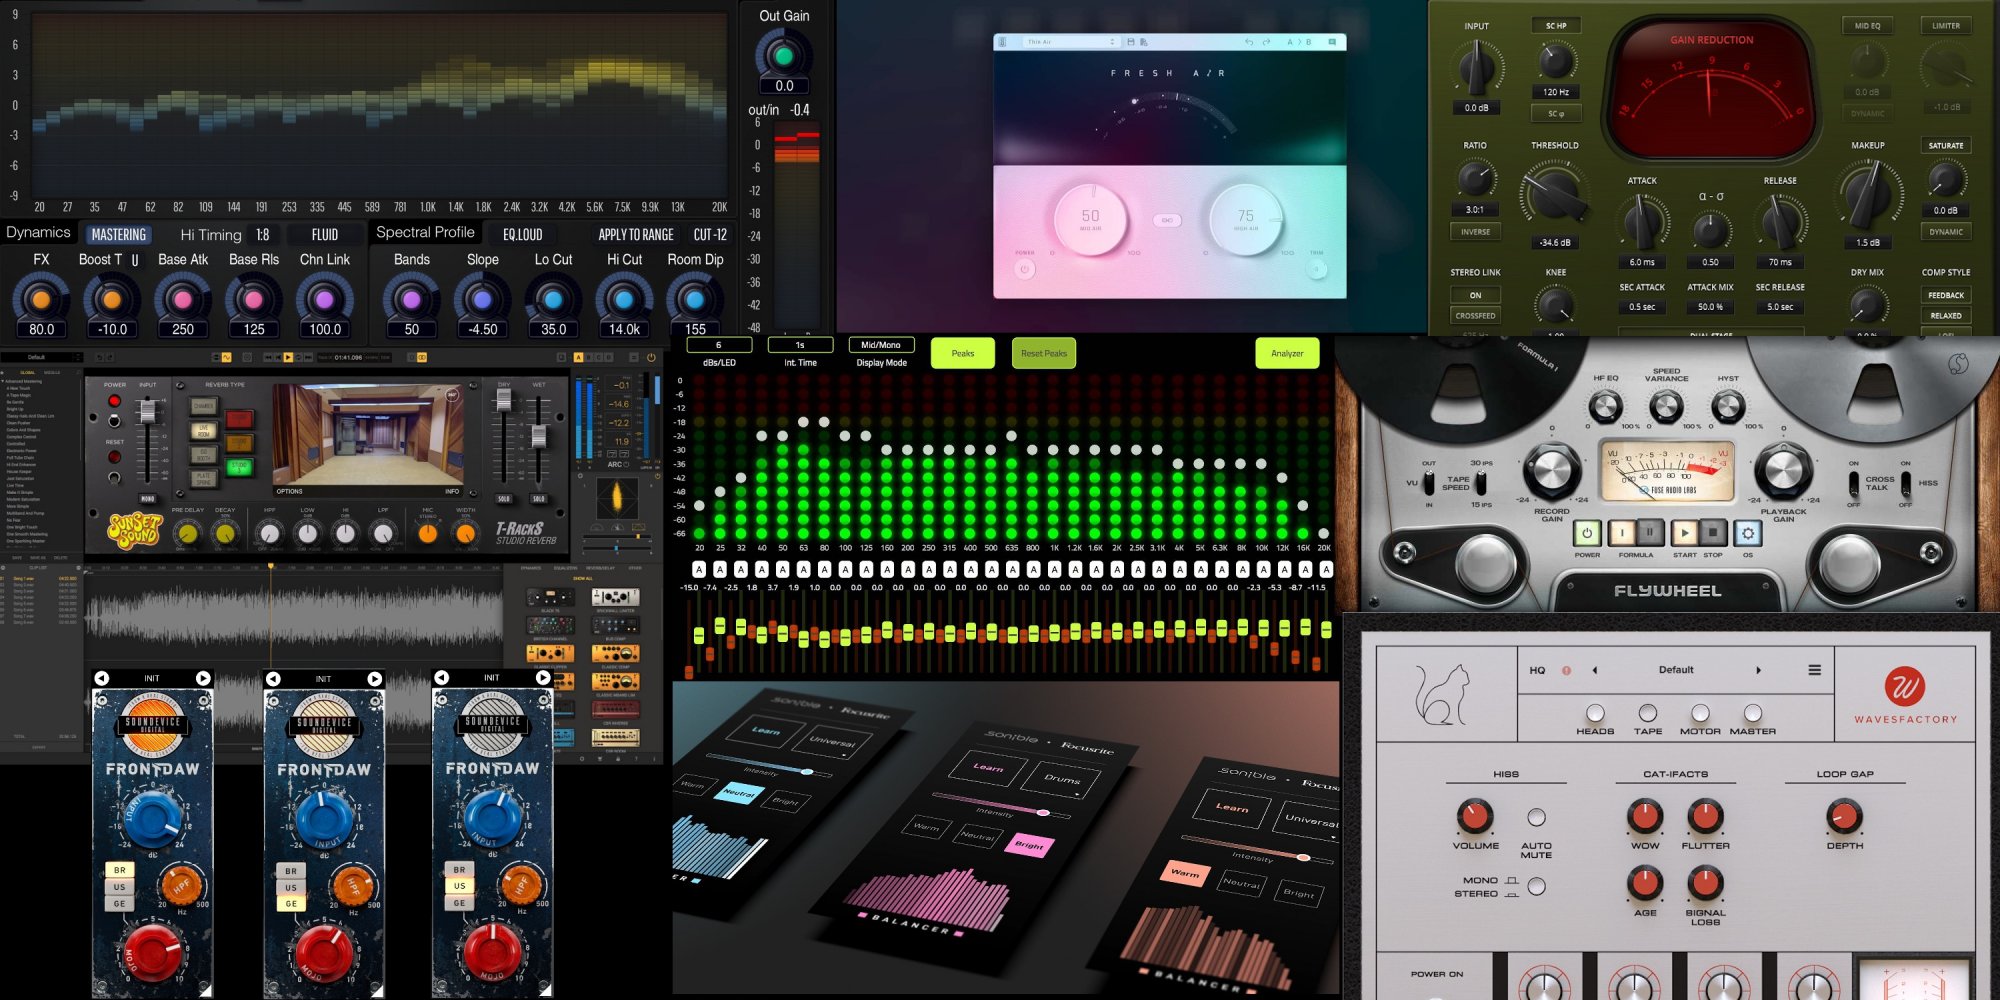Click the Wet fader in T-RackS reverb
Viewport: 2000px width, 1000px height.
point(539,437)
